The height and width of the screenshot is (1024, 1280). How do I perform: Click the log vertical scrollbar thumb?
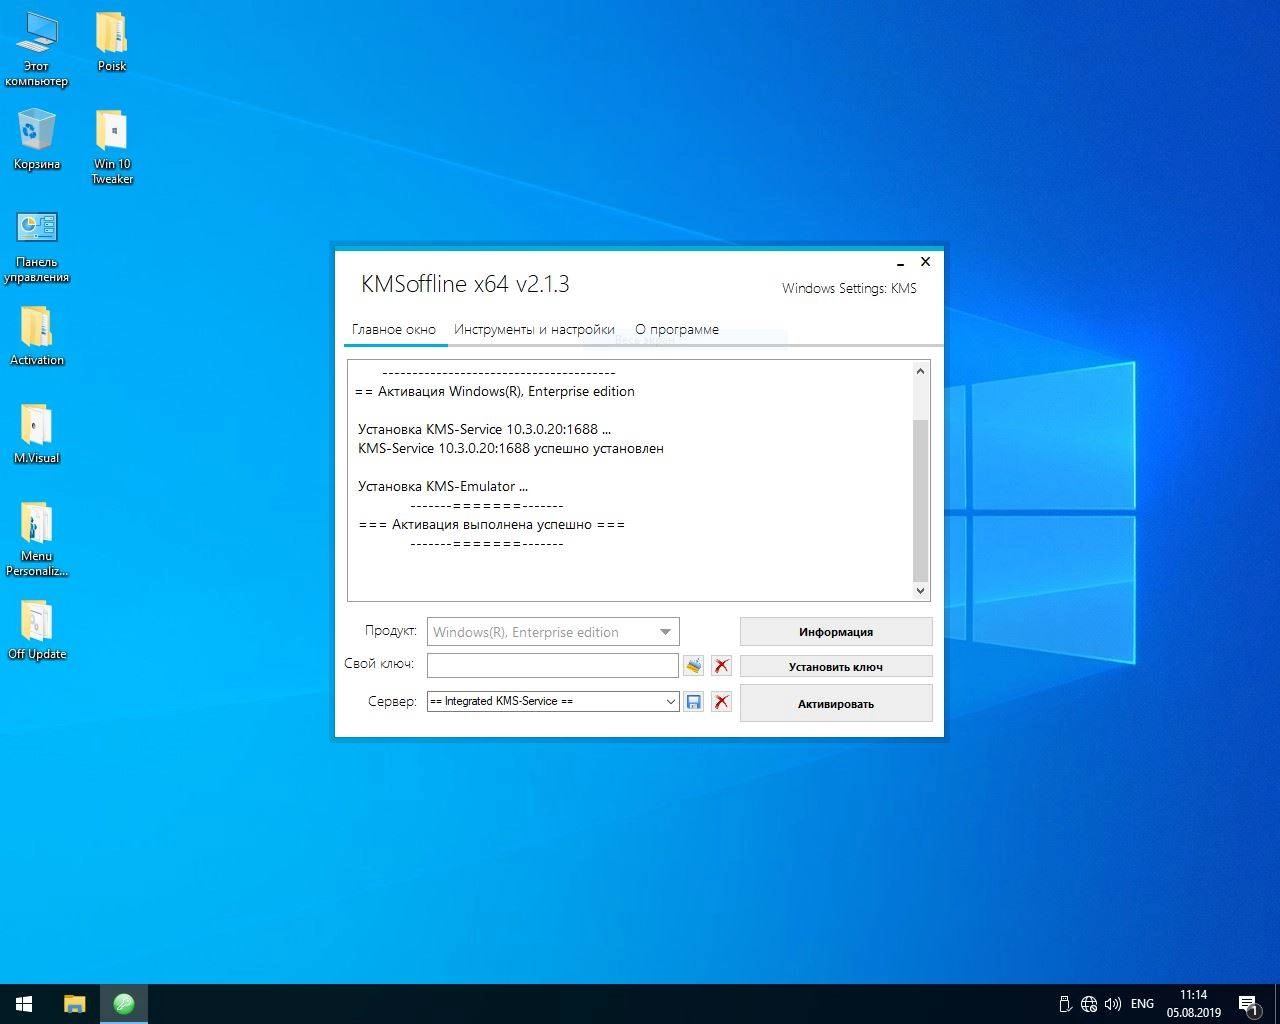tap(921, 500)
